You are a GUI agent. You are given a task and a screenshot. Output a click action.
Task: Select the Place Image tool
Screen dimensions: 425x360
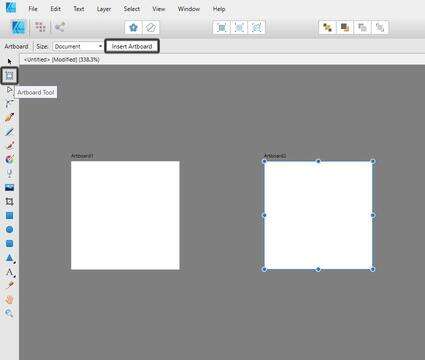(9, 187)
